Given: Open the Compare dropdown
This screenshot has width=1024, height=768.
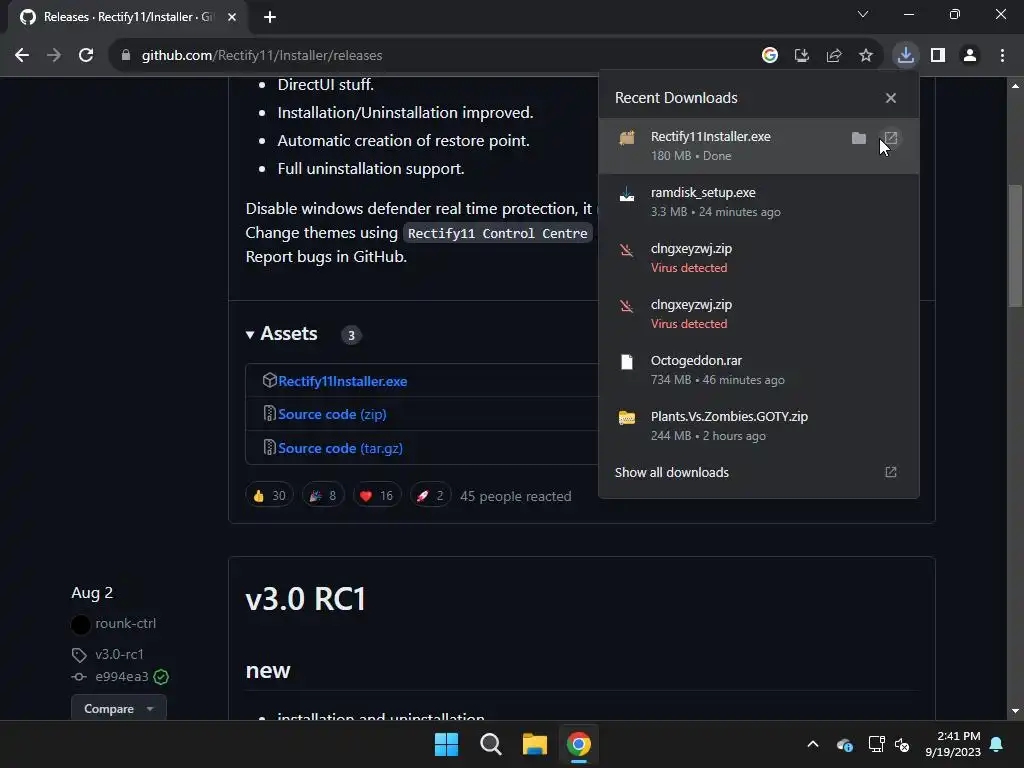Looking at the screenshot, I should pyautogui.click(x=119, y=709).
